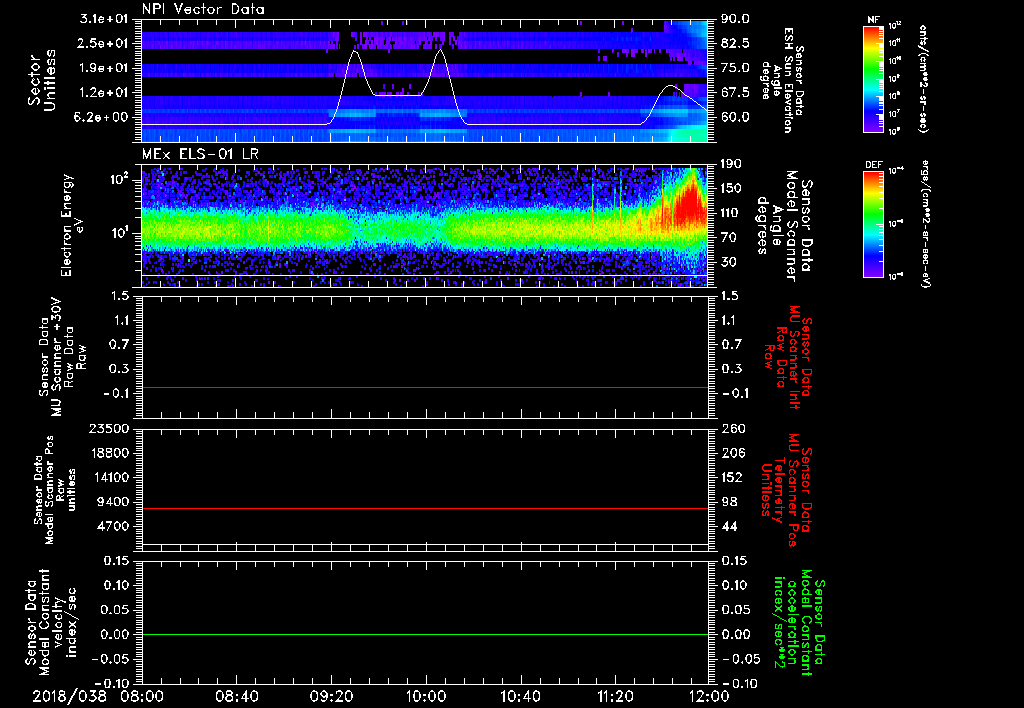Select the 09:20 time tick label

(332, 695)
